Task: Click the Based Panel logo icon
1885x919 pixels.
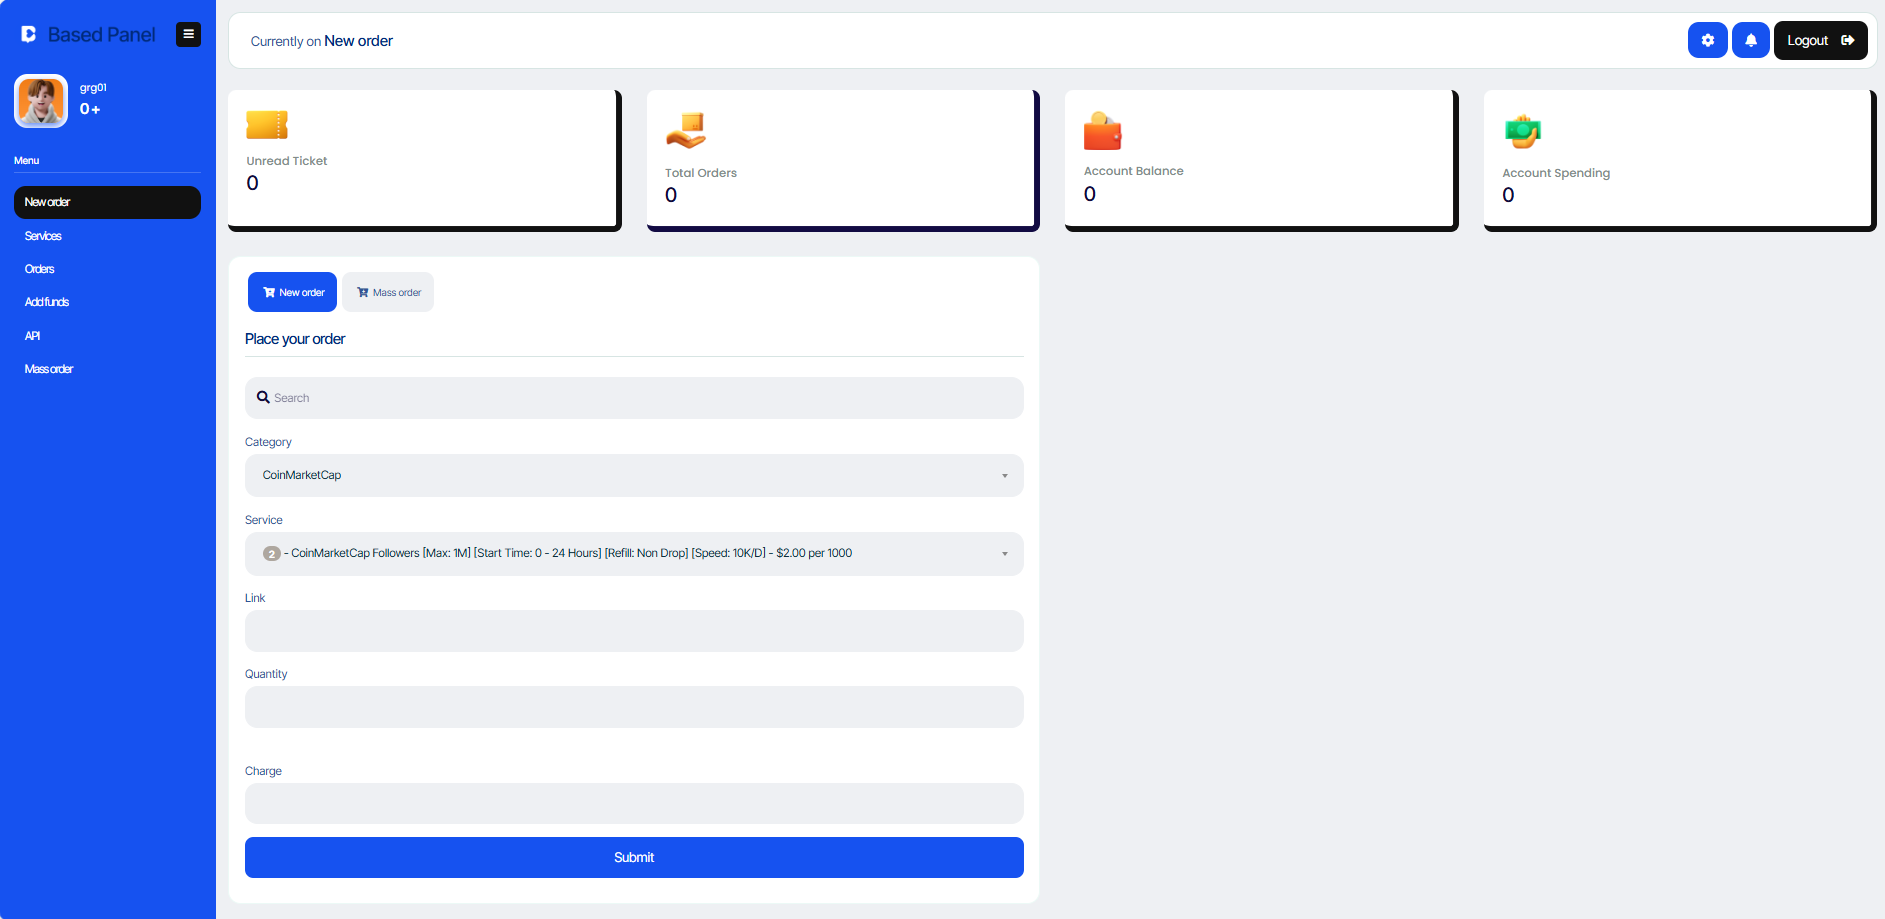Action: 29,34
